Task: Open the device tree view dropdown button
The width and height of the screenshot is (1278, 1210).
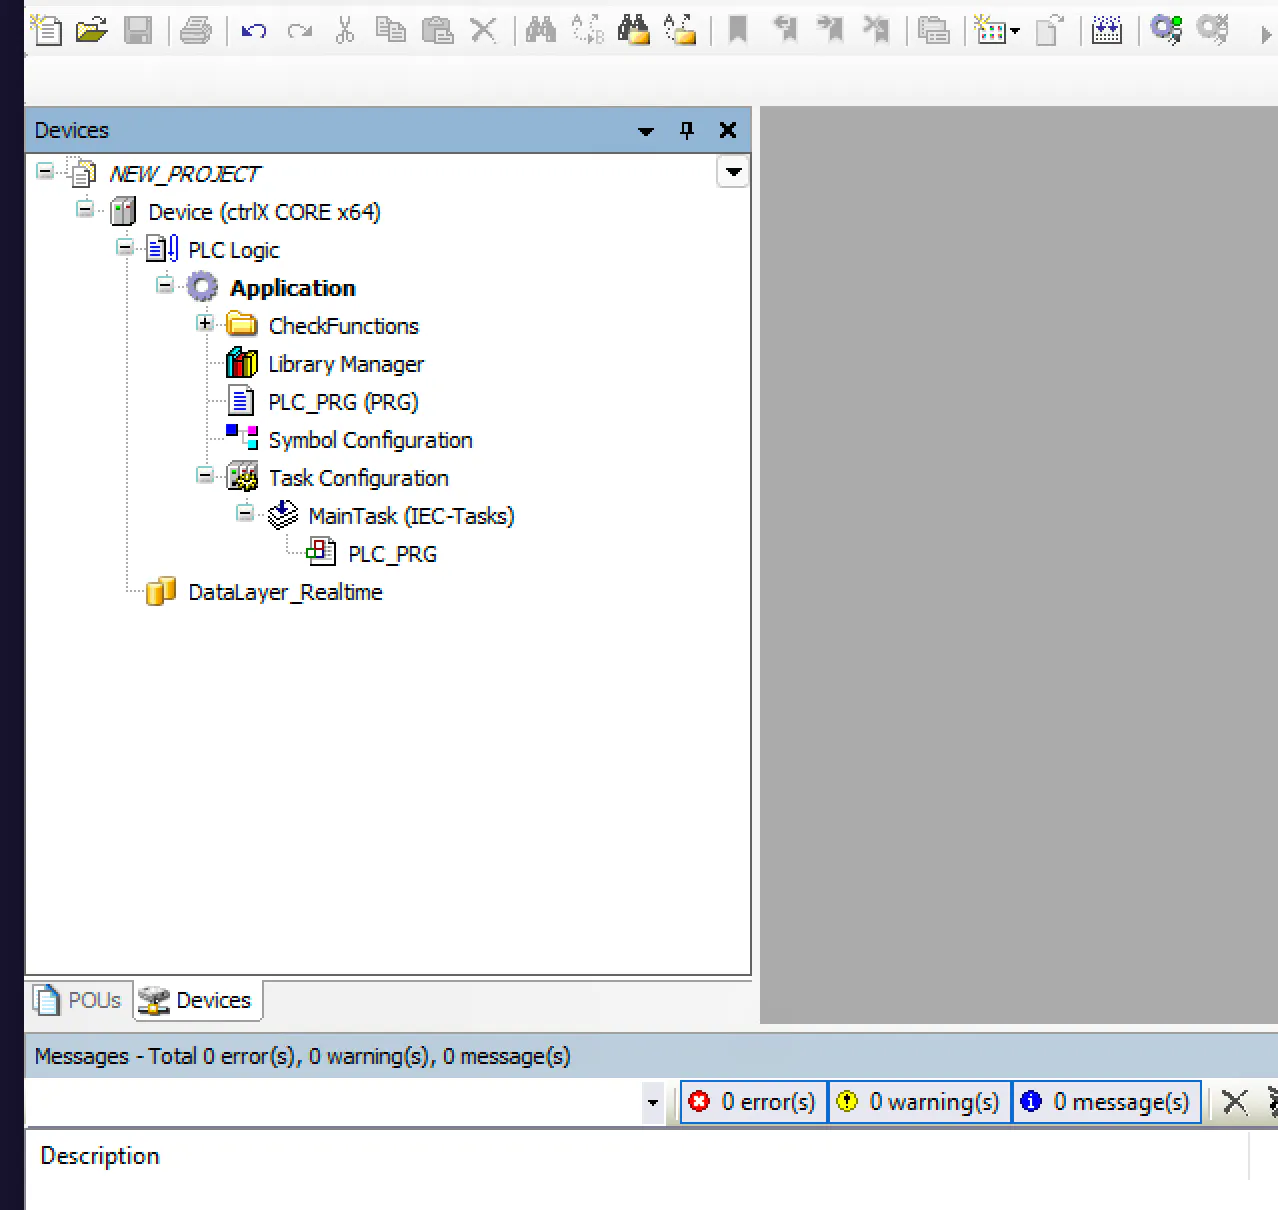Action: pos(734,172)
